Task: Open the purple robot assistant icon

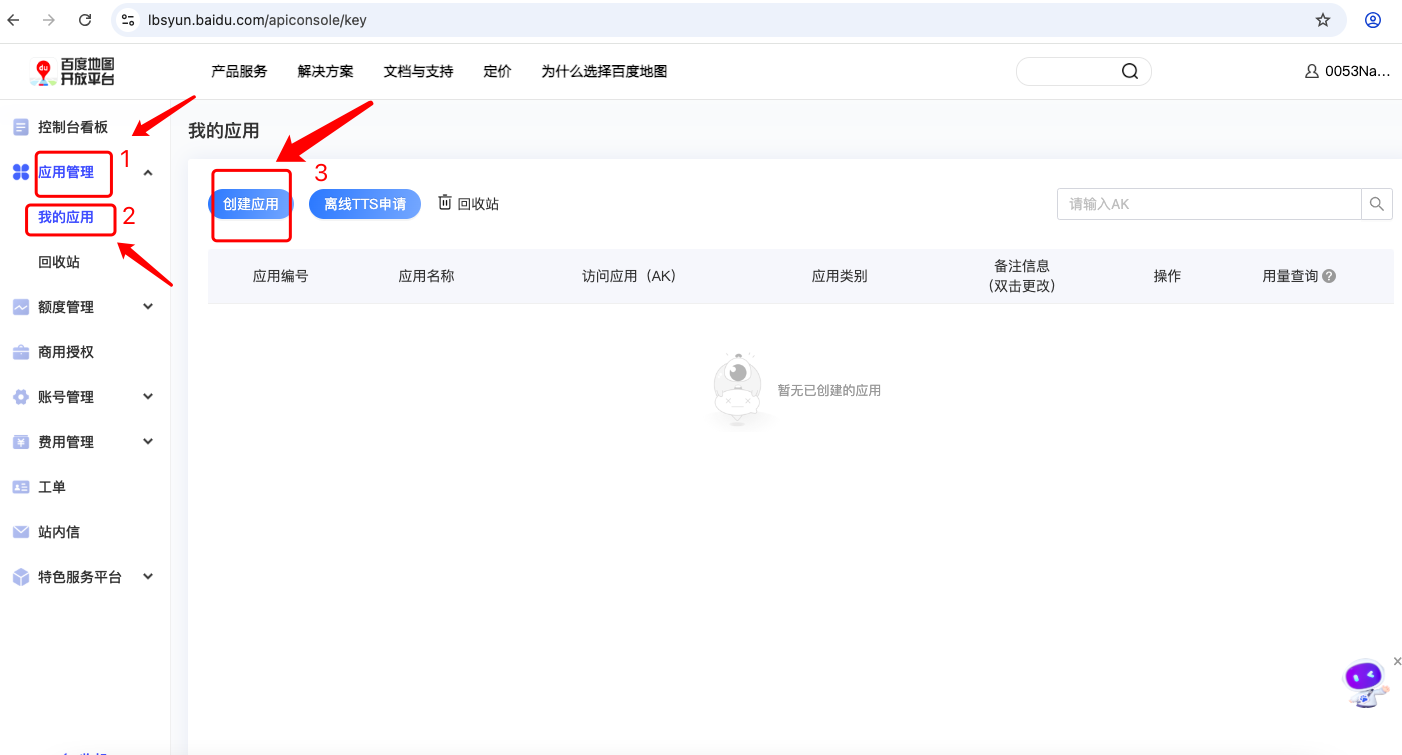Action: (1365, 684)
